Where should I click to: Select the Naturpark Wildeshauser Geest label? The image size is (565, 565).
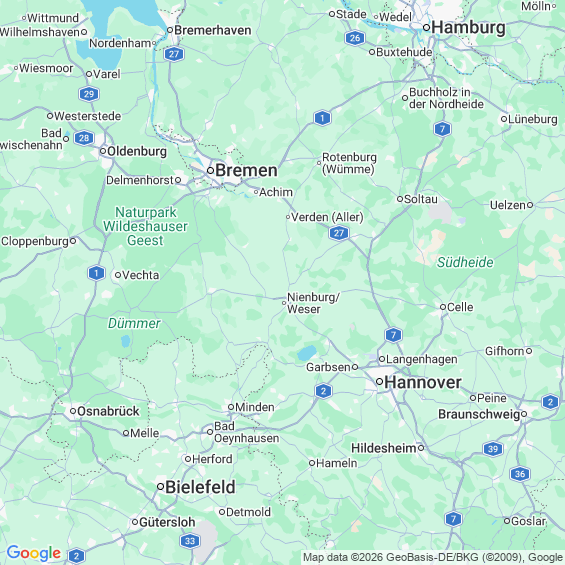pyautogui.click(x=145, y=226)
